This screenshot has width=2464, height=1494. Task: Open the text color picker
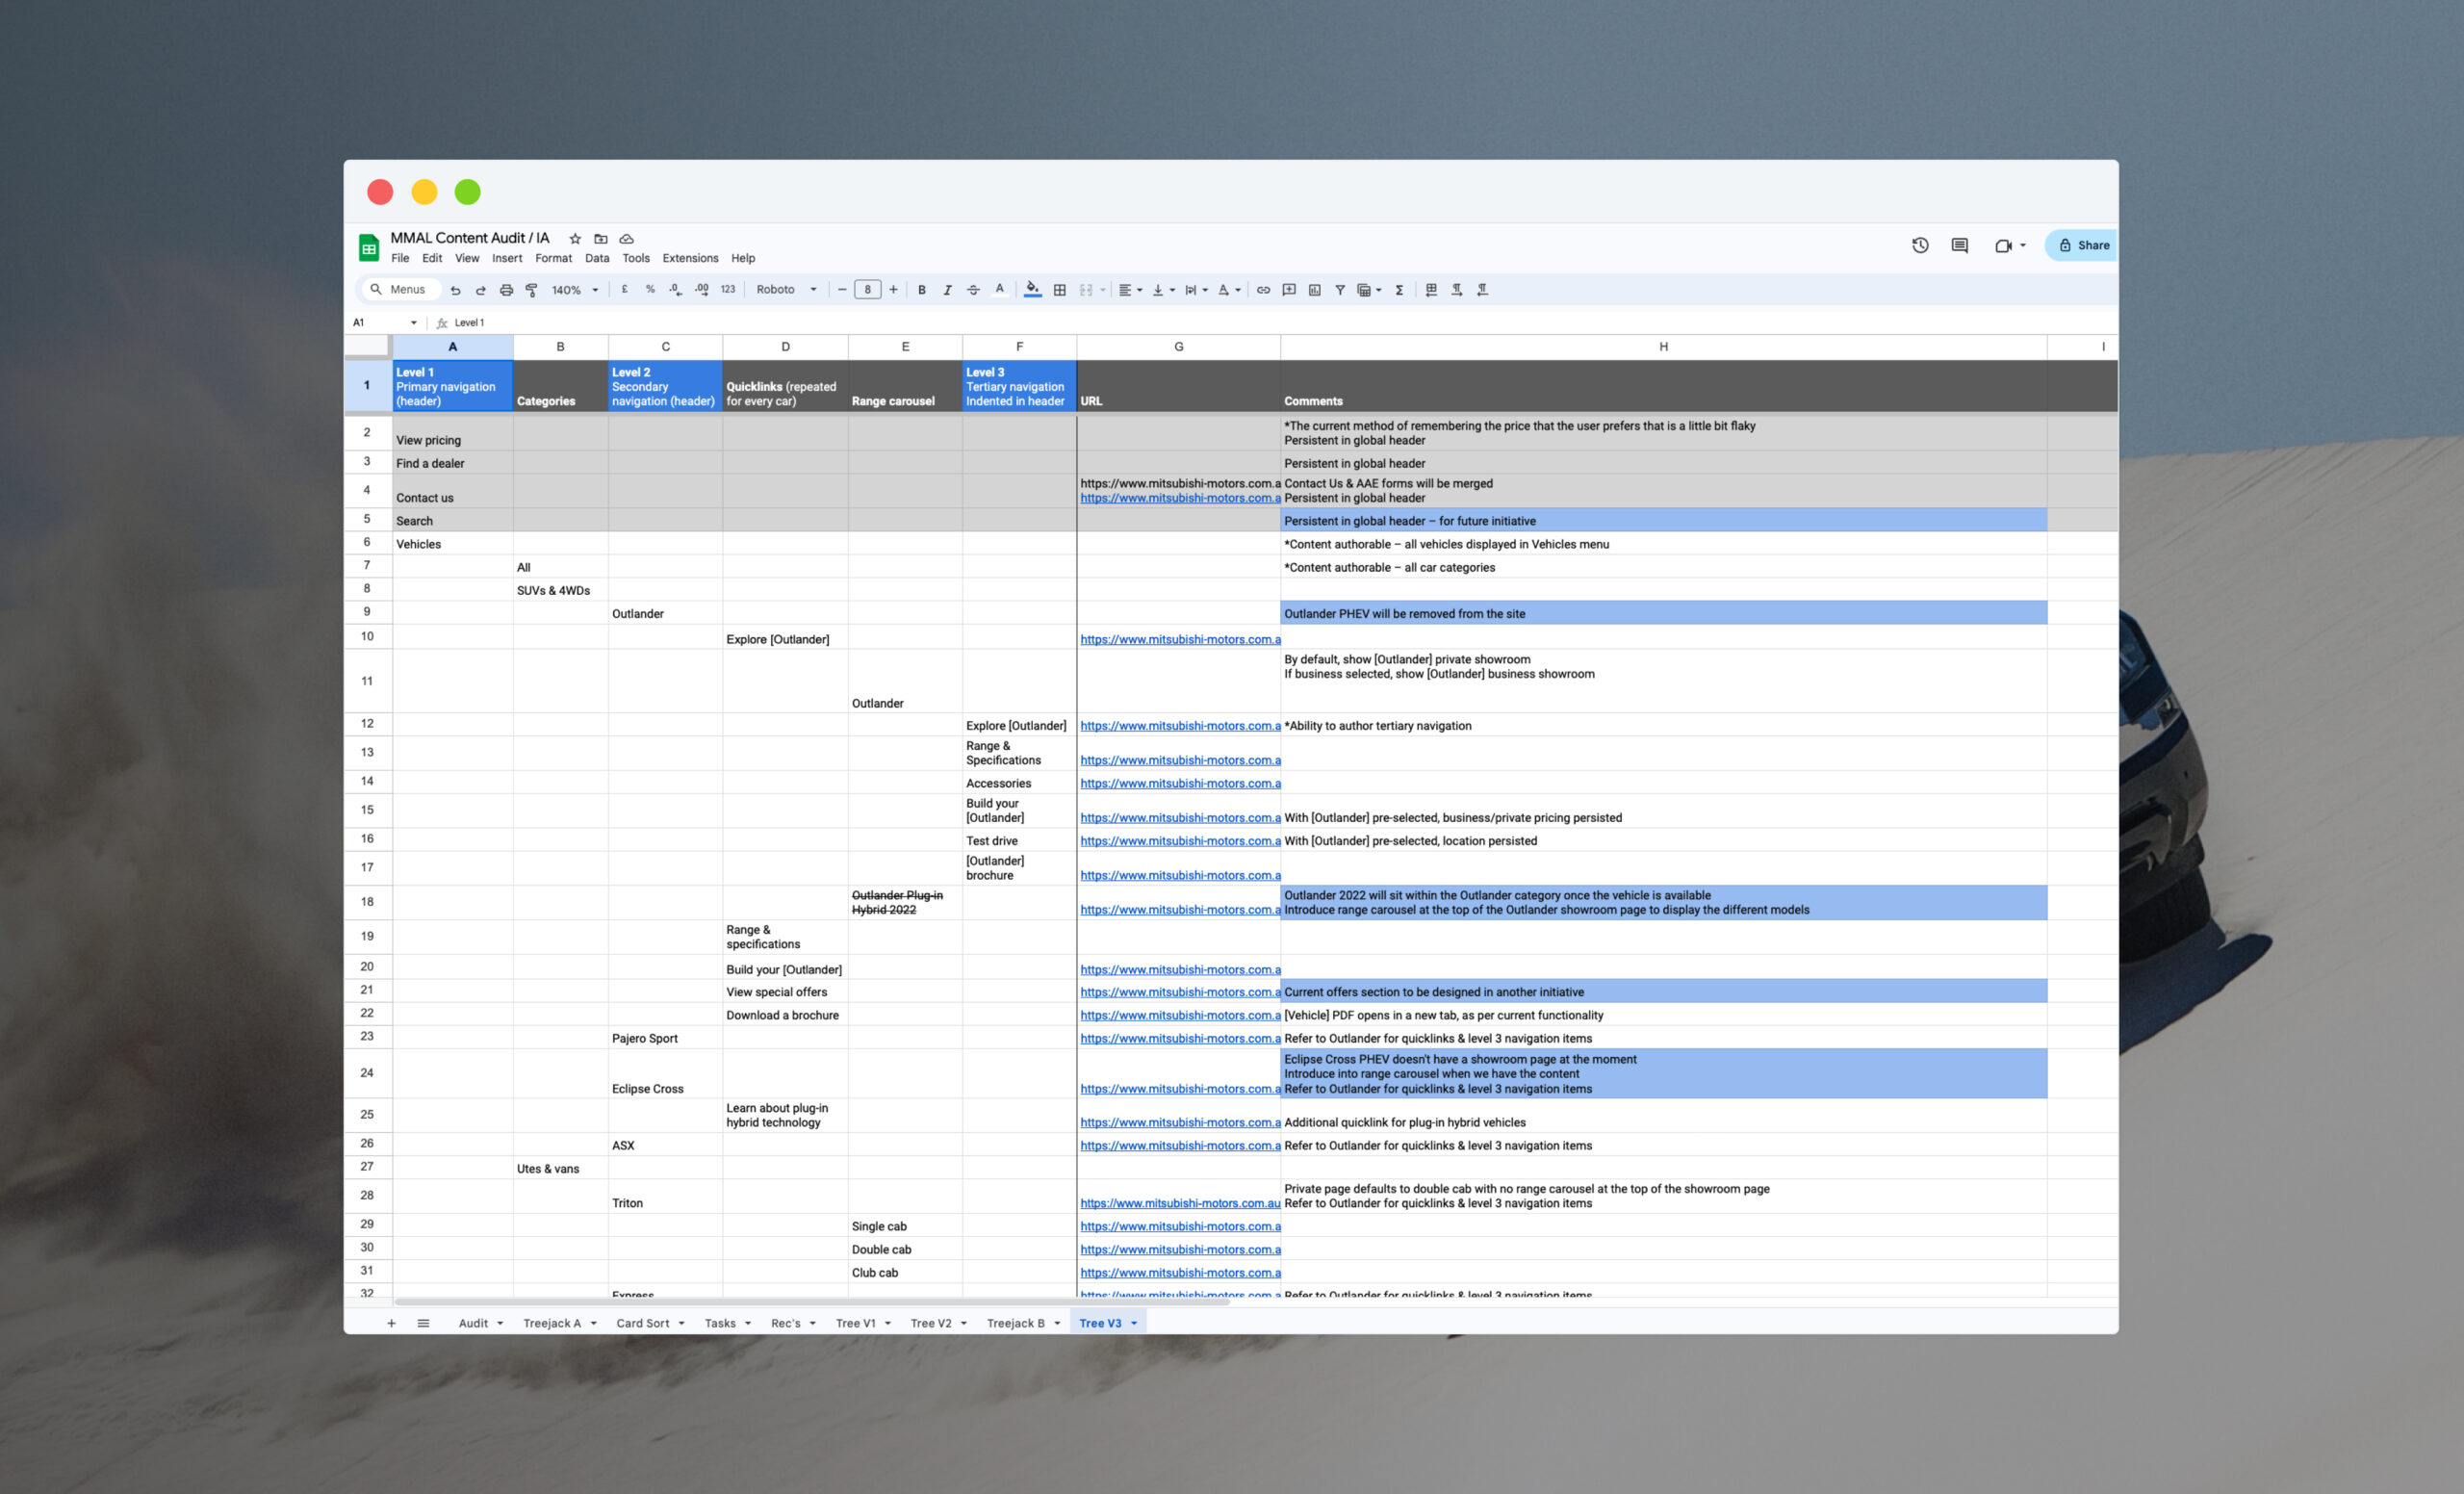point(999,289)
